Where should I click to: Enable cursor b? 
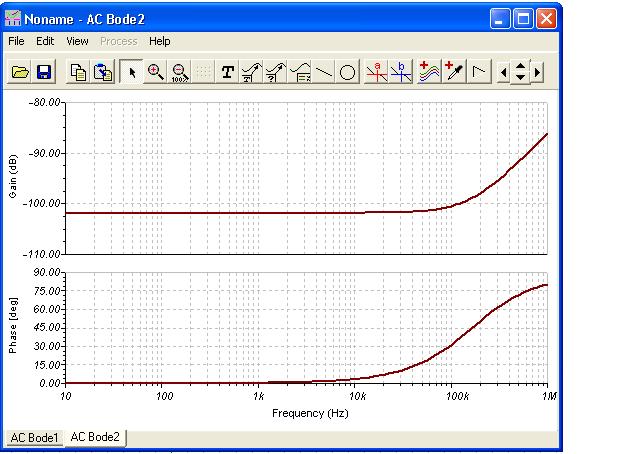coord(401,72)
